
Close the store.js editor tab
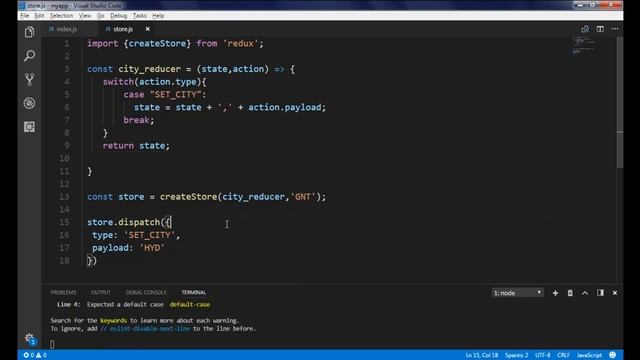148,29
